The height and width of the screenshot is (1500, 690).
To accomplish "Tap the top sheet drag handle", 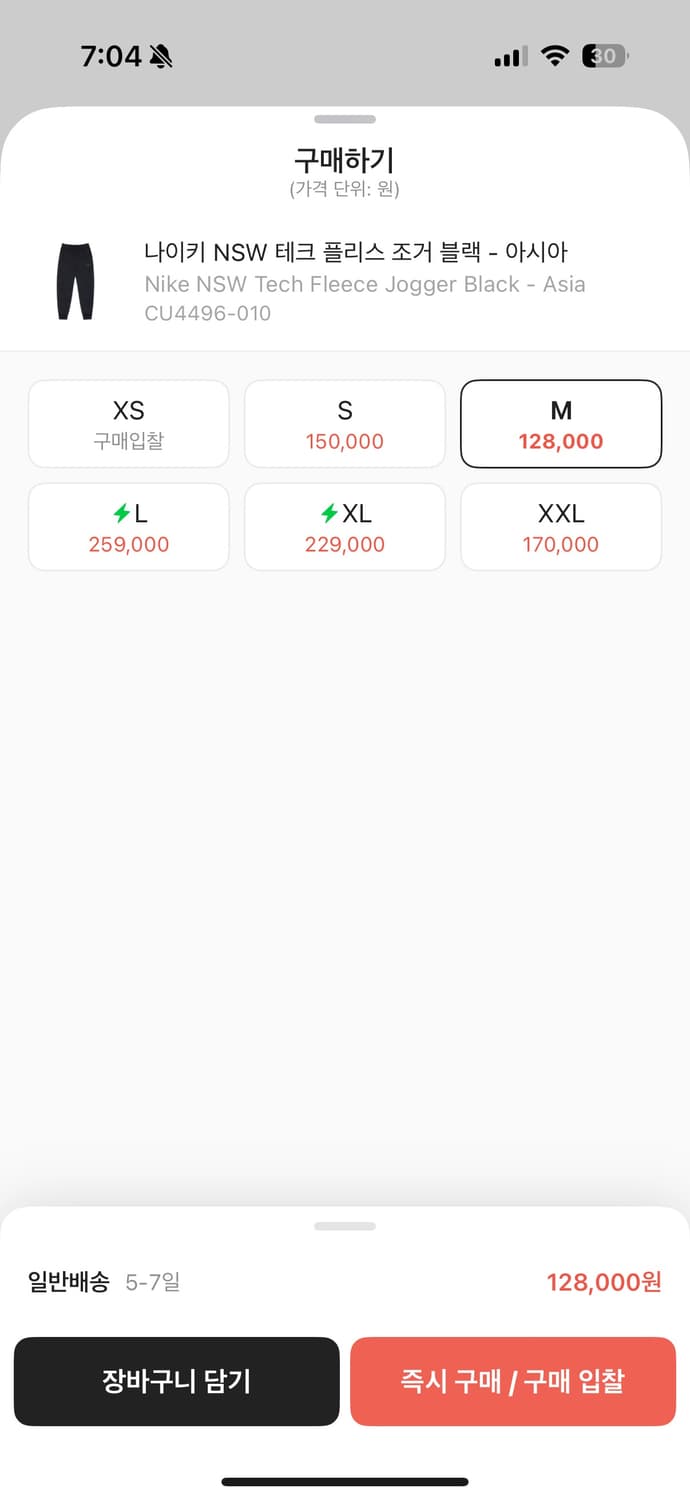I will (345, 120).
